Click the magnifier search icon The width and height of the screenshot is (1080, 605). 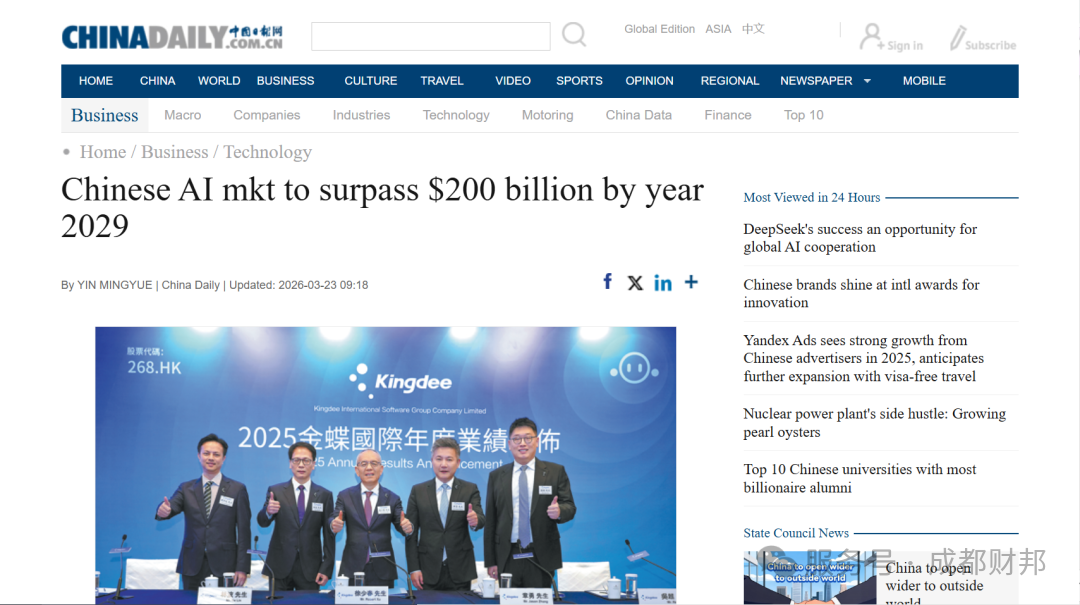[574, 34]
